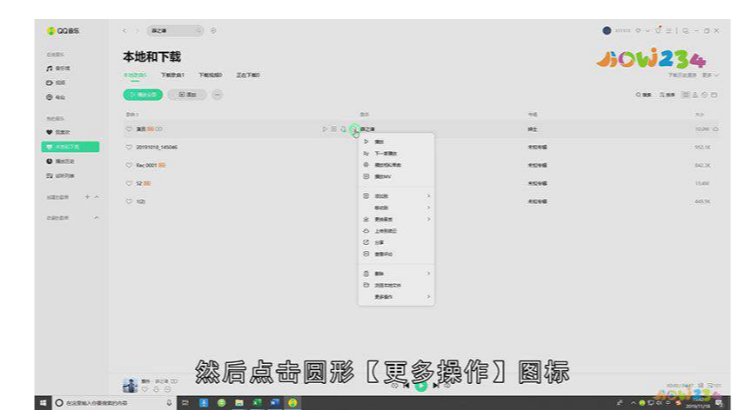Open Task View on the taskbar

coord(185,403)
